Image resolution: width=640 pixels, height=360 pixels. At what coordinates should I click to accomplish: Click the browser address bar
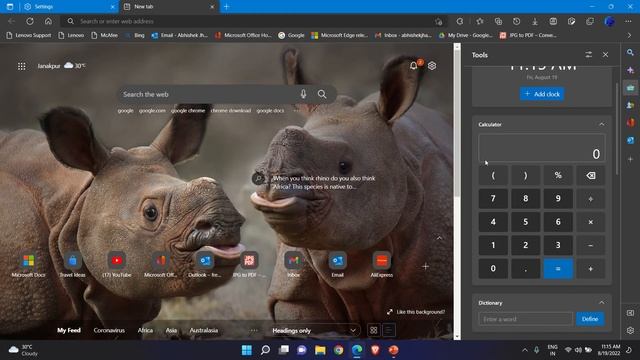pyautogui.click(x=253, y=21)
